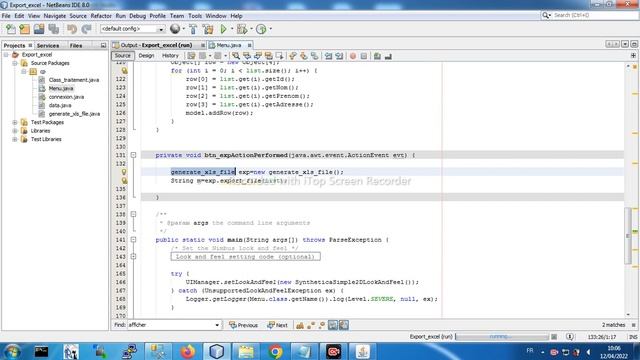This screenshot has height=360, width=640.
Task: Click the Open Project toolbar icon
Action: click(x=39, y=29)
